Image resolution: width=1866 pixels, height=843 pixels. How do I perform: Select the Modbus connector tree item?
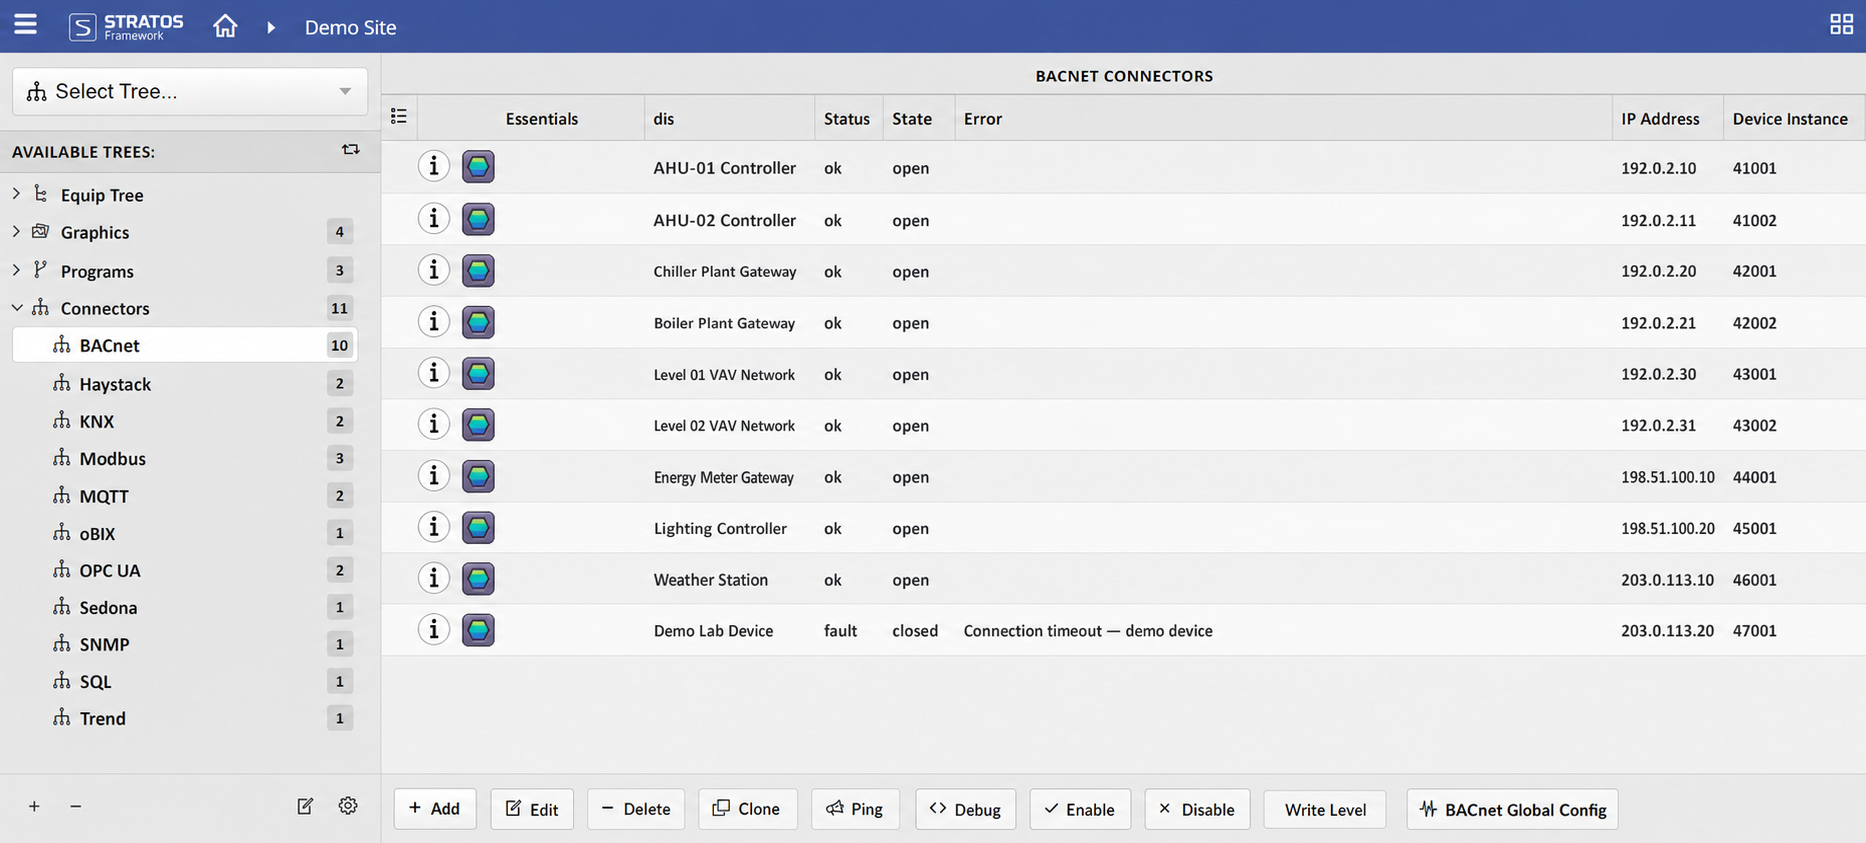(185, 458)
